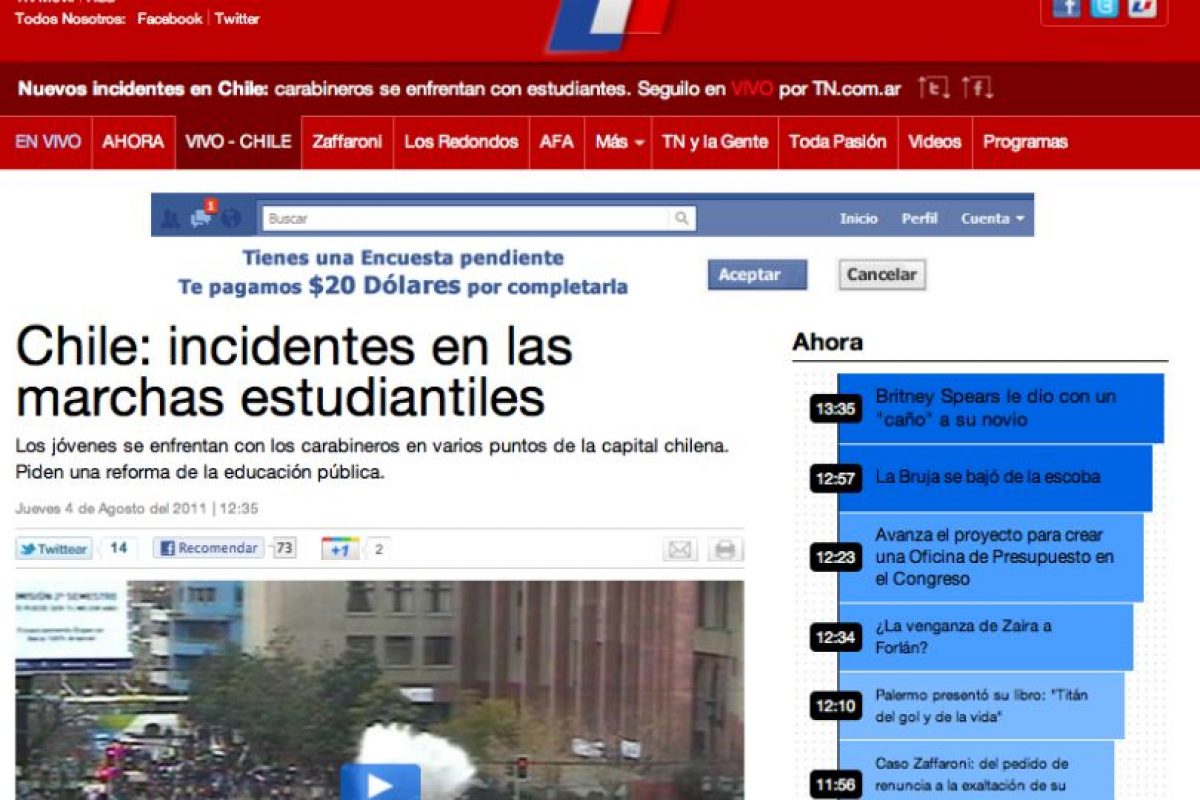The image size is (1200, 800).
Task: Open the friend requests icon in the Facebook ad
Action: pyautogui.click(x=171, y=218)
